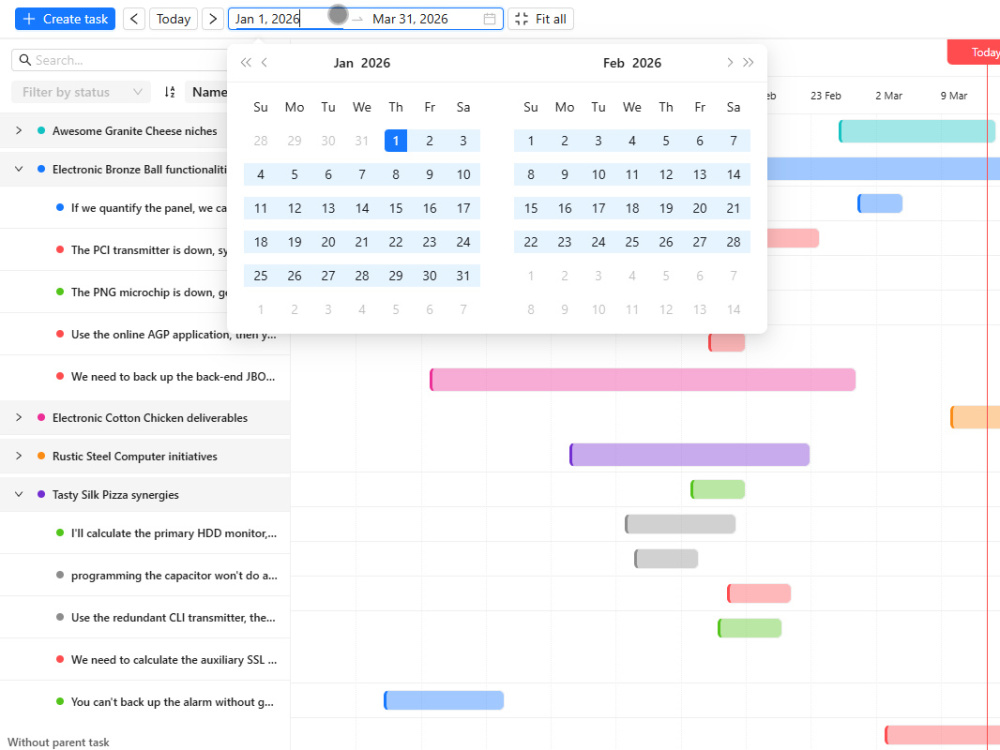
Task: Open task 'We need to back up the back-end JBO'
Action: pos(173,376)
